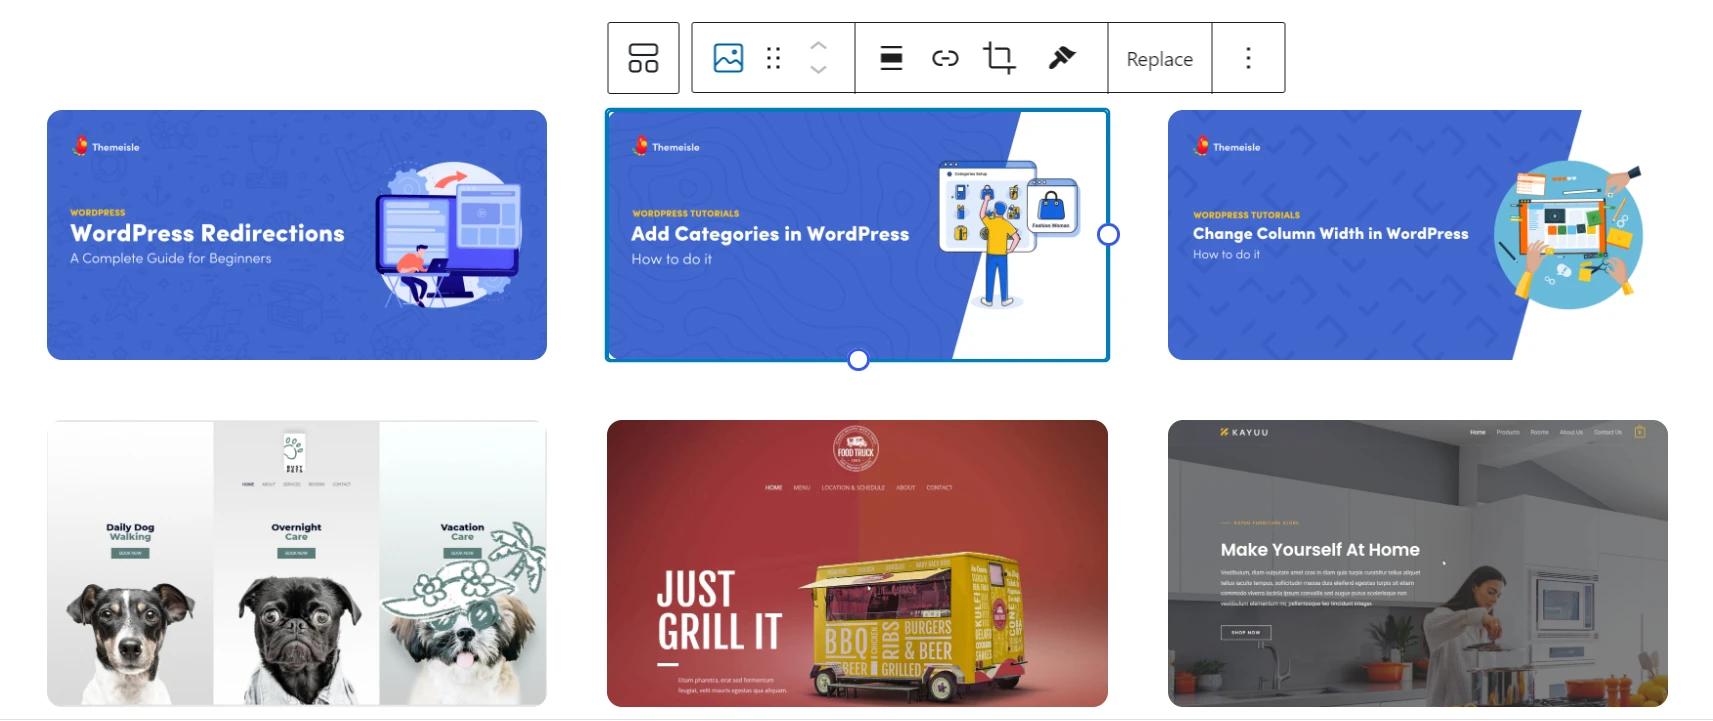
Task: Click the Replace button
Action: pos(1160,59)
